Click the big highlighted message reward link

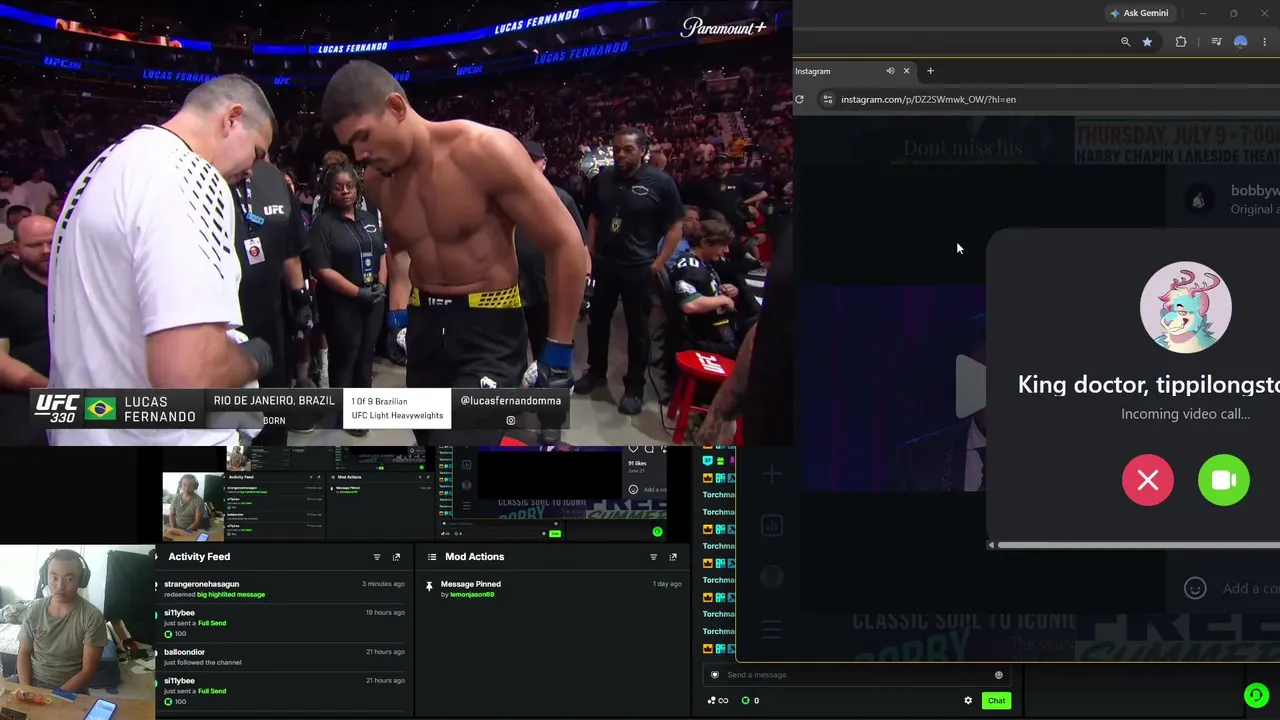coord(231,595)
